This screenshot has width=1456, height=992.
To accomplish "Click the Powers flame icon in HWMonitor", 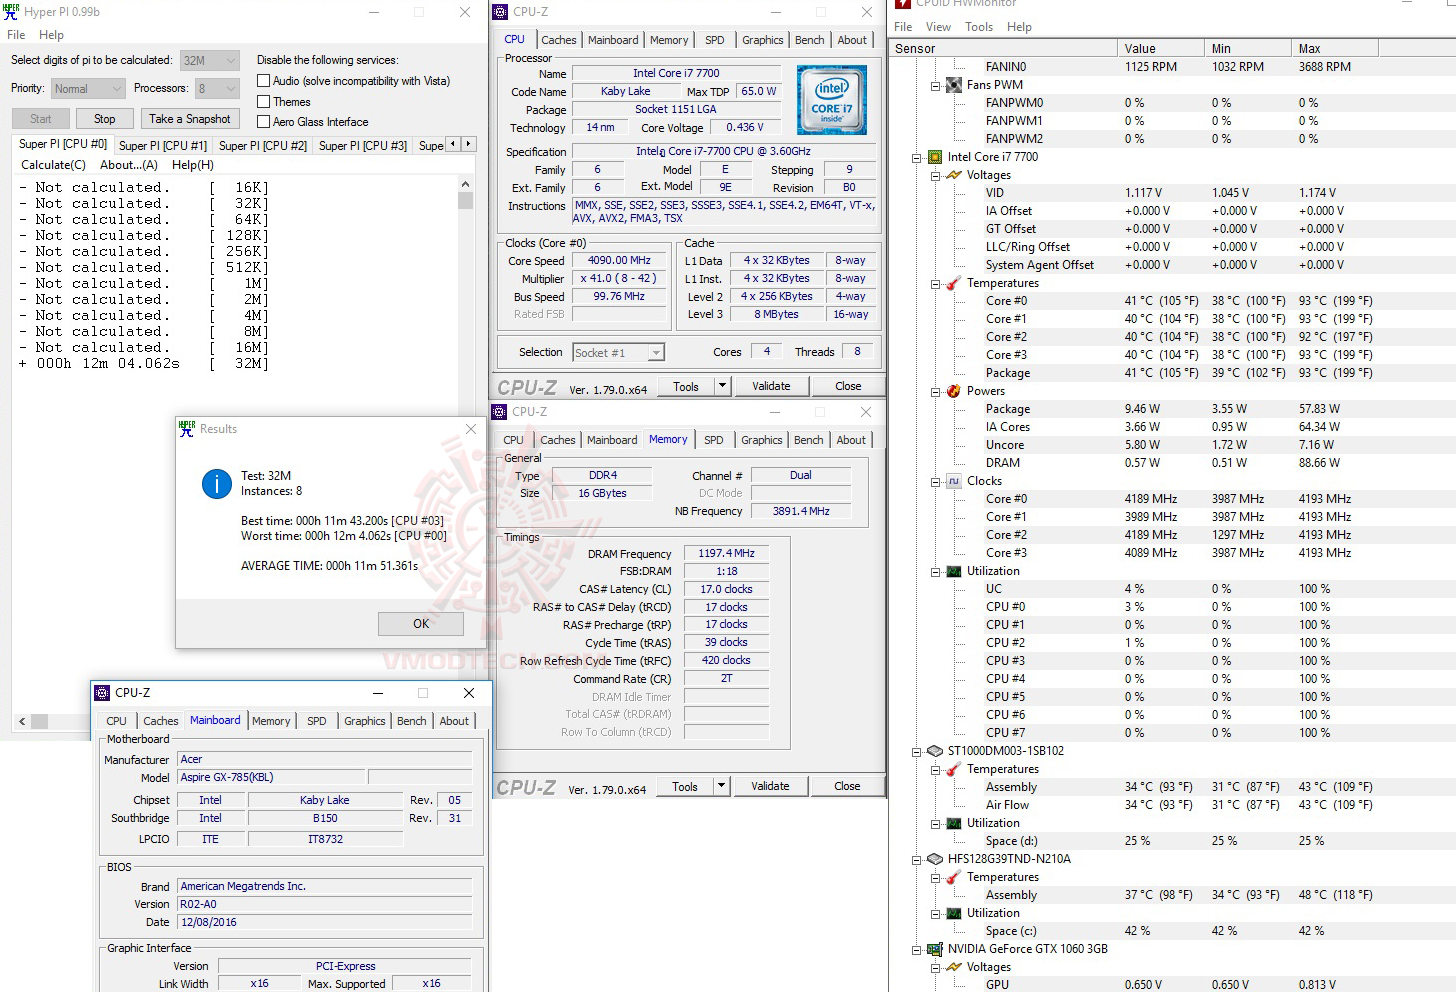I will coord(953,391).
